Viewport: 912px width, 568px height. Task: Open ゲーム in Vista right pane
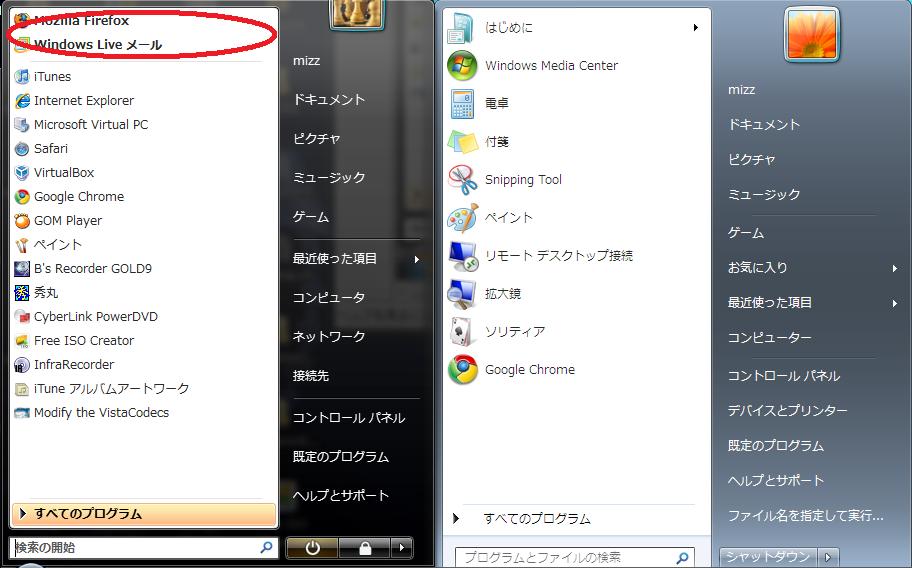coord(311,217)
